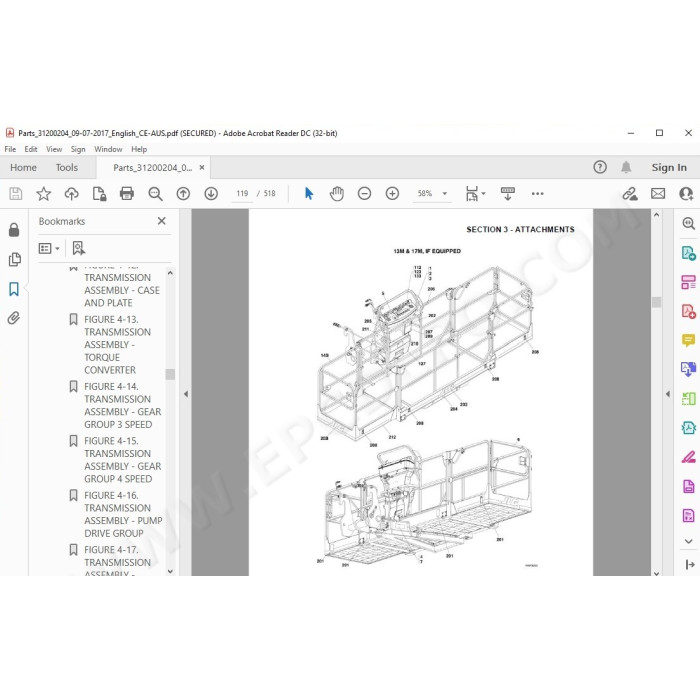Open the Window menu
This screenshot has height=700, width=700.
tap(108, 149)
